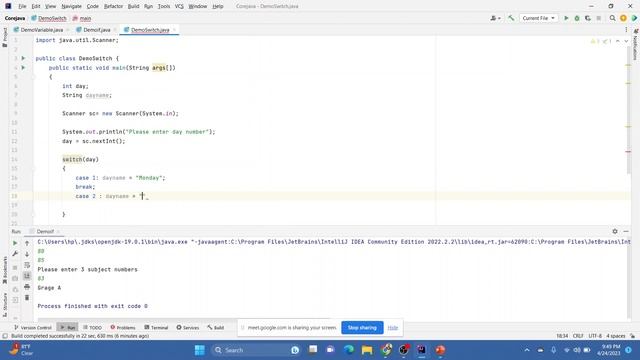Open Search Everywhere with the magnifier icon

[x=612, y=18]
